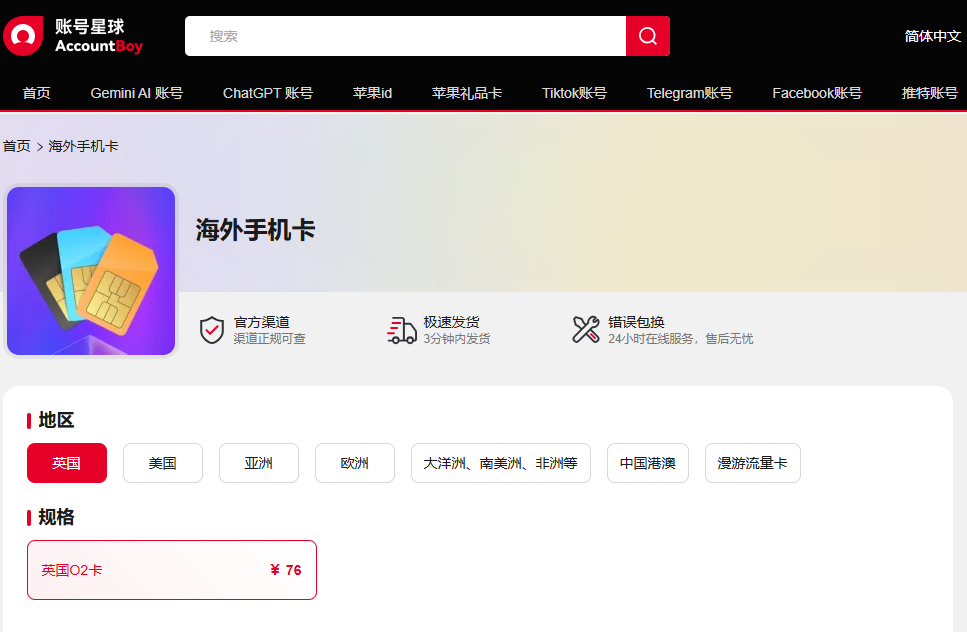Open the Tiktok账号 menu item
This screenshot has width=967, height=632.
coord(574,93)
